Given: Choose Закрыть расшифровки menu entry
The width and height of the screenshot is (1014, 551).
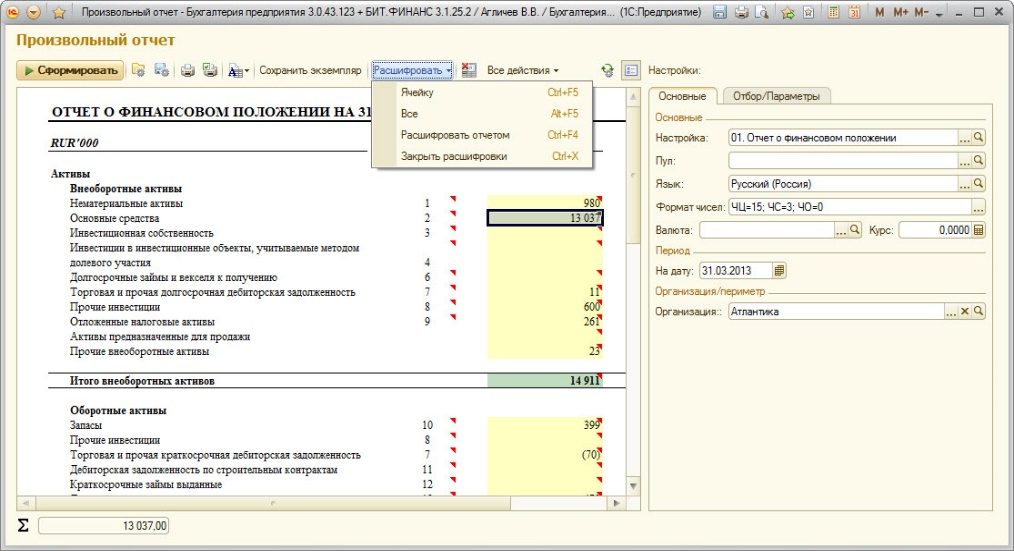Looking at the screenshot, I should [454, 156].
